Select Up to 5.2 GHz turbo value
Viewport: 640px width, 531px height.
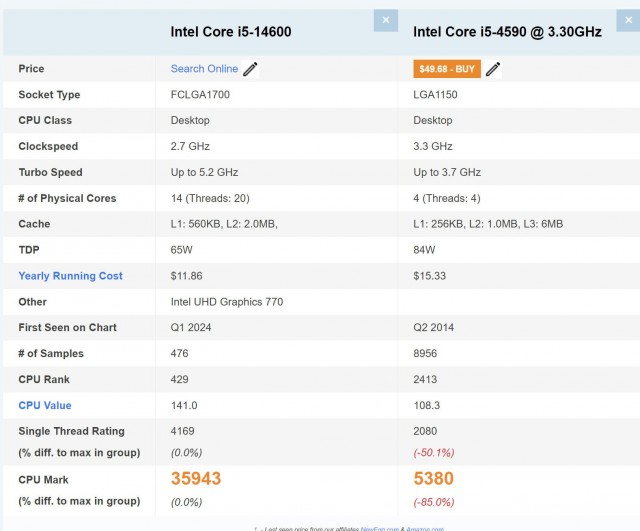point(204,172)
